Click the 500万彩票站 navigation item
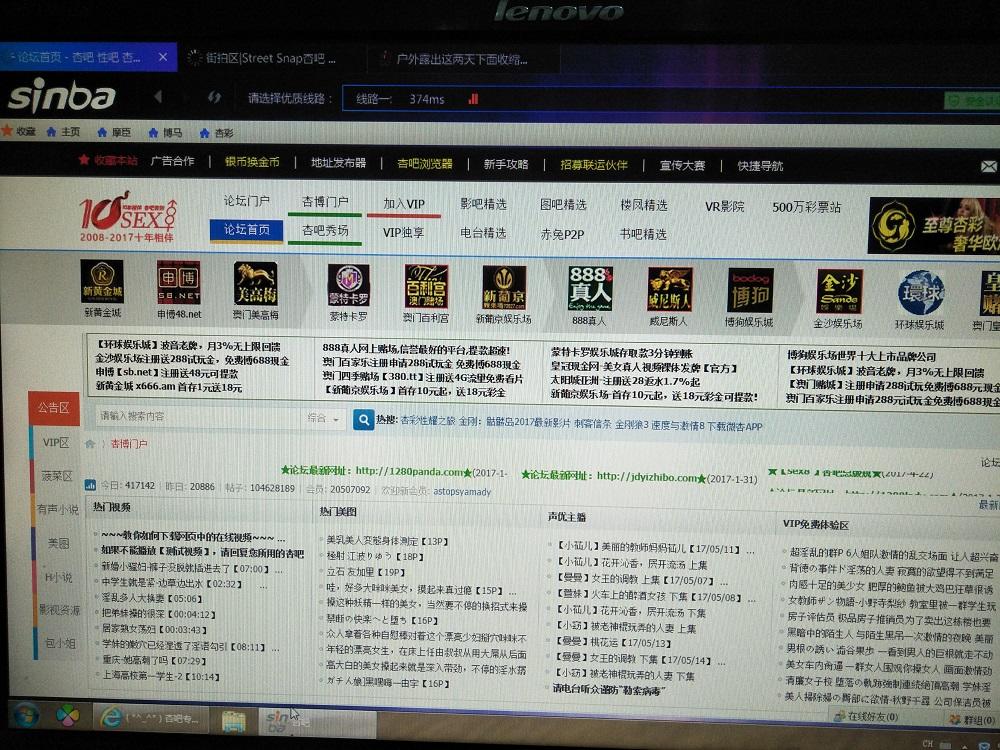 [807, 207]
